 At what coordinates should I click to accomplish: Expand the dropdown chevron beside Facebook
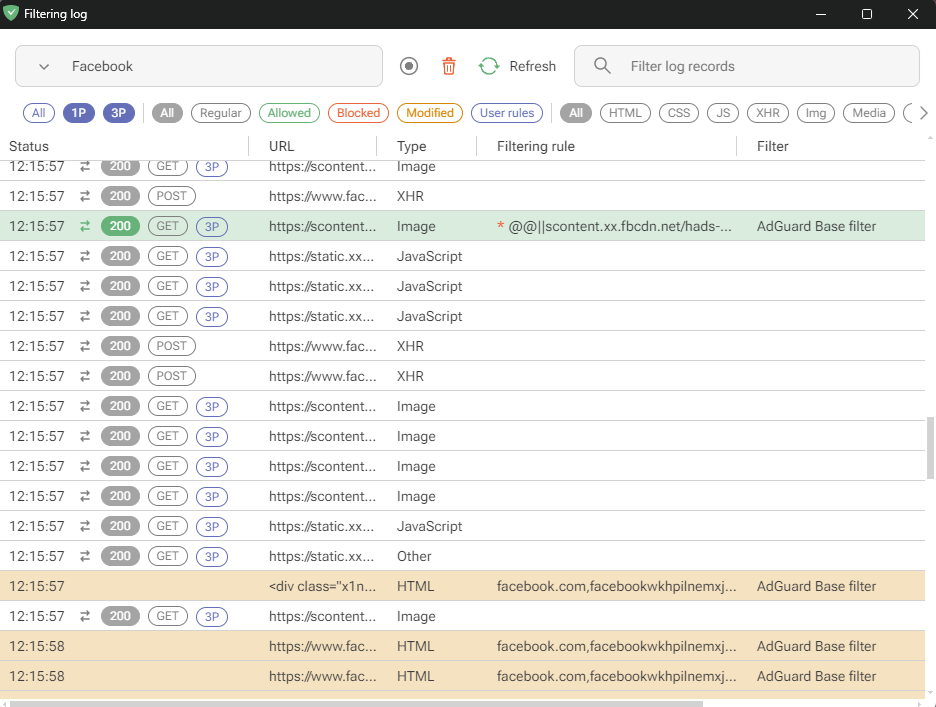[x=44, y=66]
